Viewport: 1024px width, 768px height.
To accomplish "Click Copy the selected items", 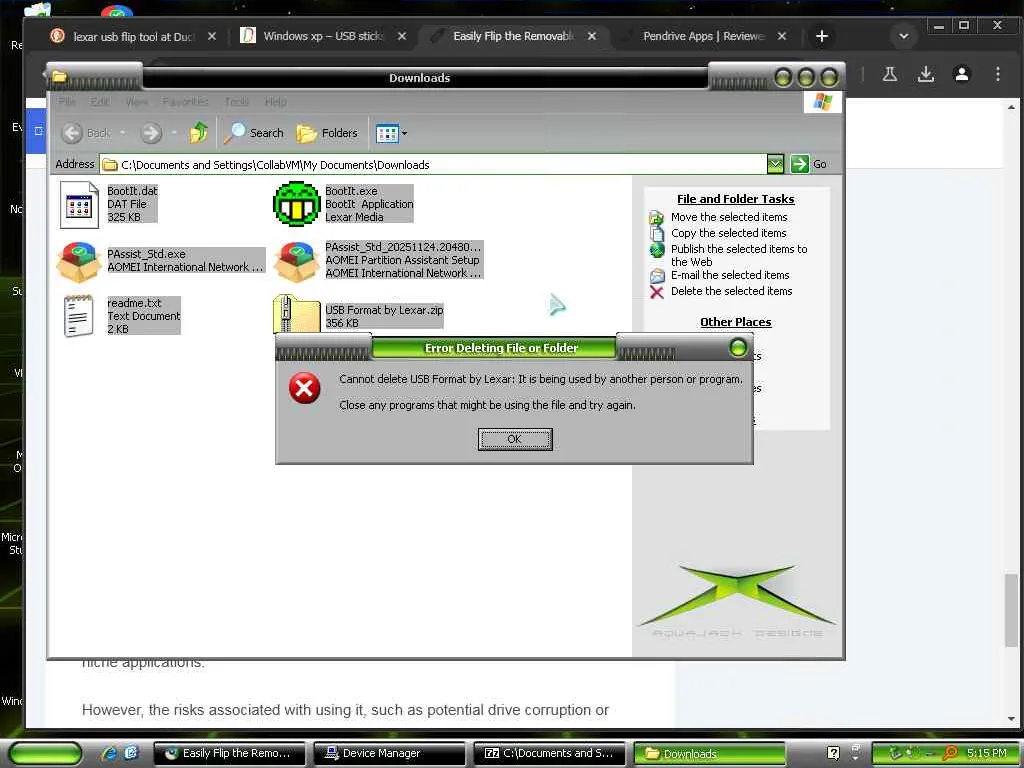I will (728, 233).
